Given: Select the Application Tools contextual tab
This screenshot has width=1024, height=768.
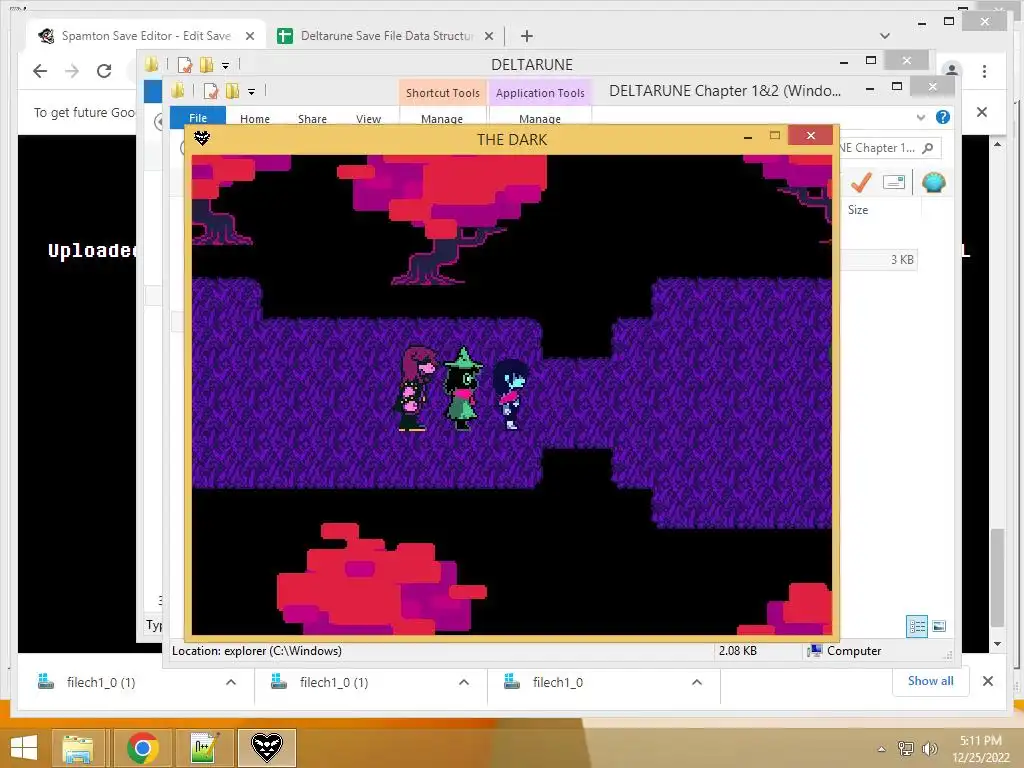Looking at the screenshot, I should [540, 93].
